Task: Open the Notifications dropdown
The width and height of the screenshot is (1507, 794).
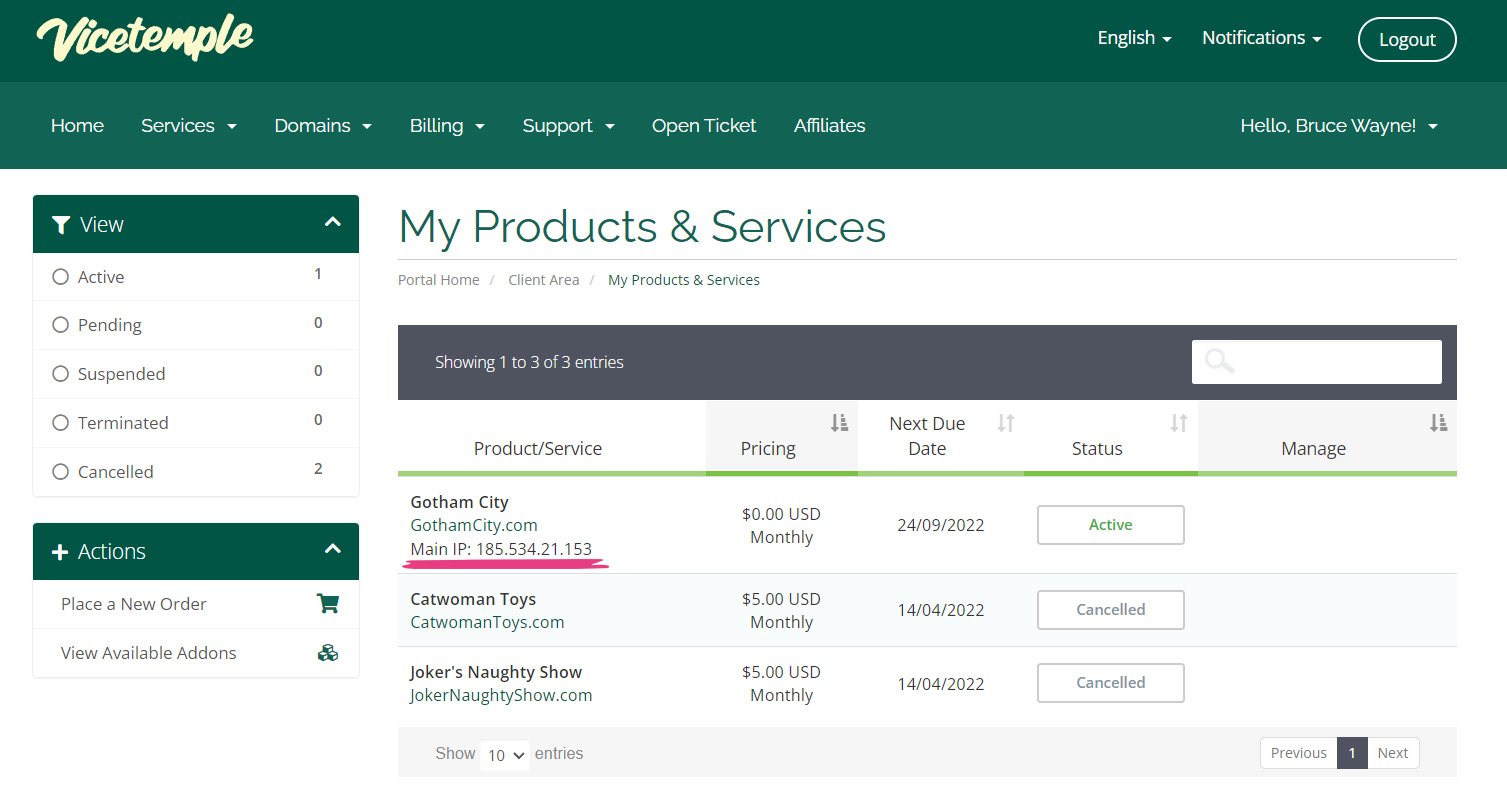Action: [1261, 38]
